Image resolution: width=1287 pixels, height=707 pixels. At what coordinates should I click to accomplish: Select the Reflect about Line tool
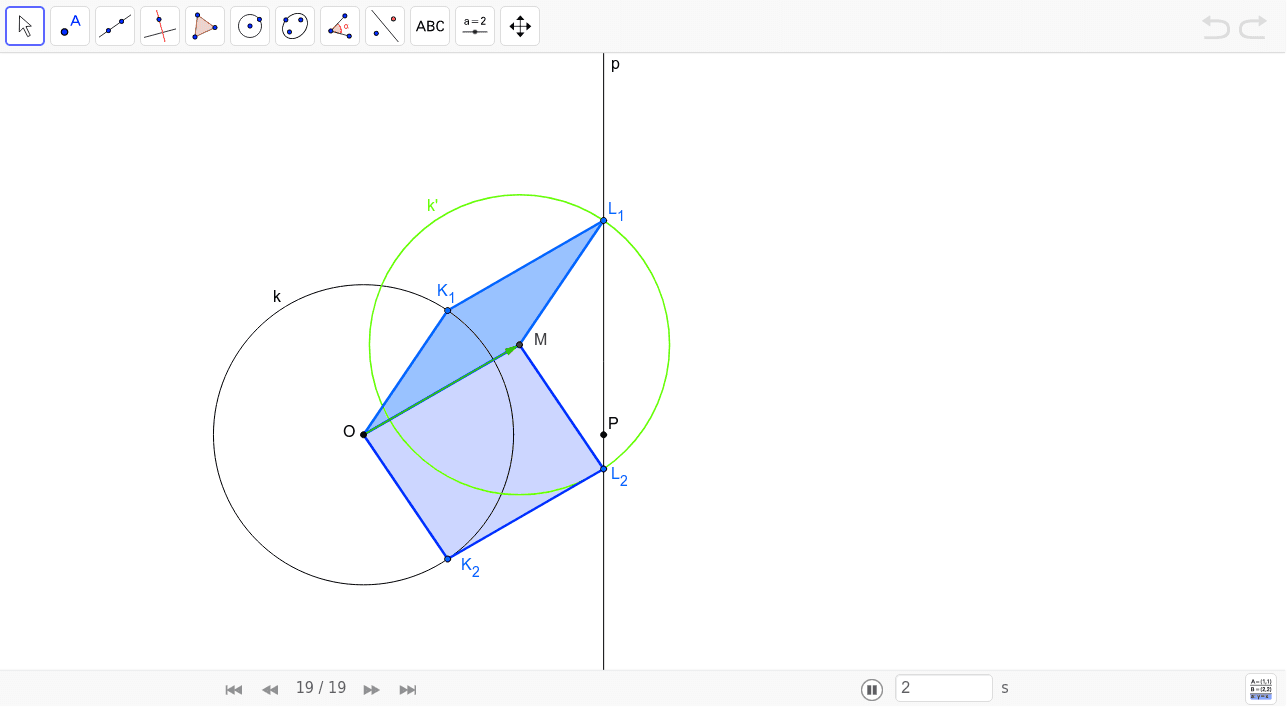click(x=385, y=26)
